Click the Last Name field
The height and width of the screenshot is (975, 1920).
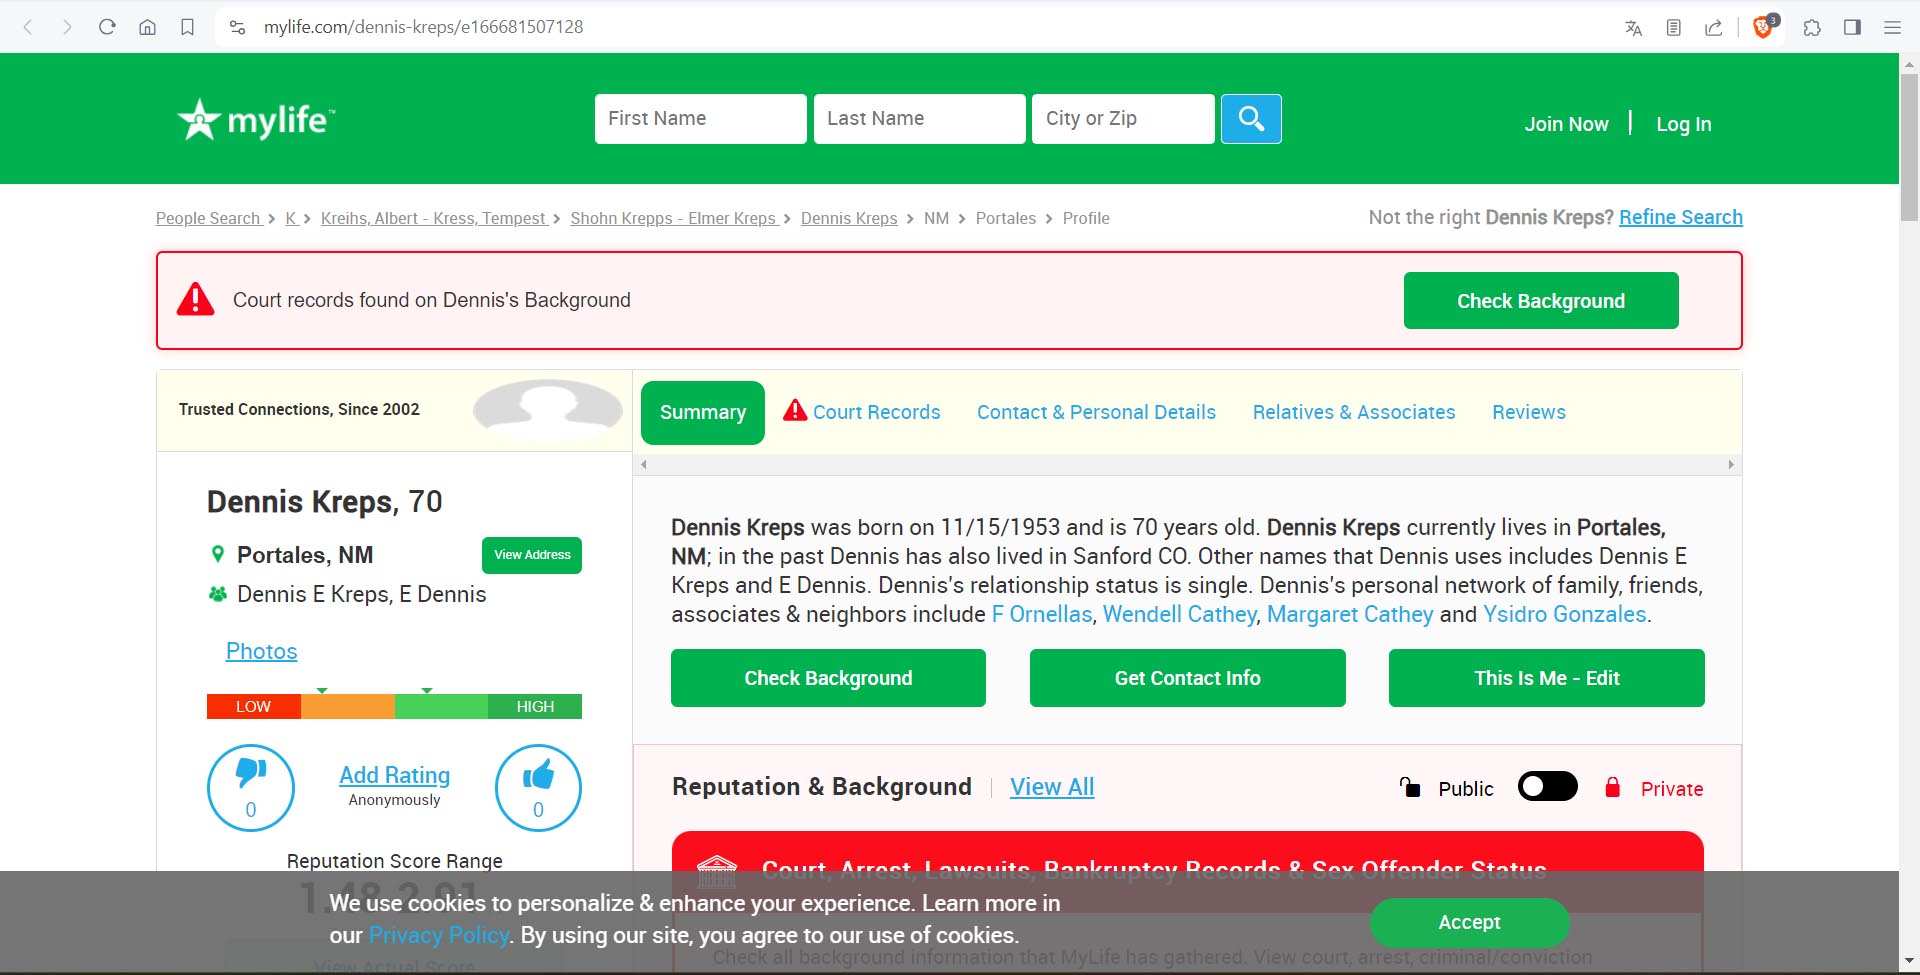point(919,119)
